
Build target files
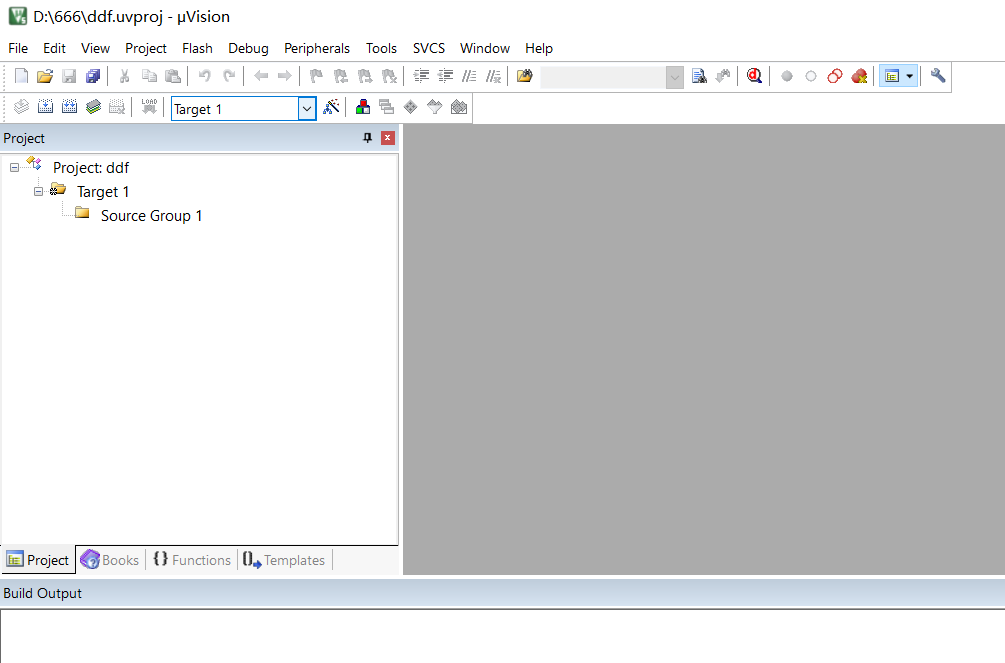pyautogui.click(x=46, y=107)
